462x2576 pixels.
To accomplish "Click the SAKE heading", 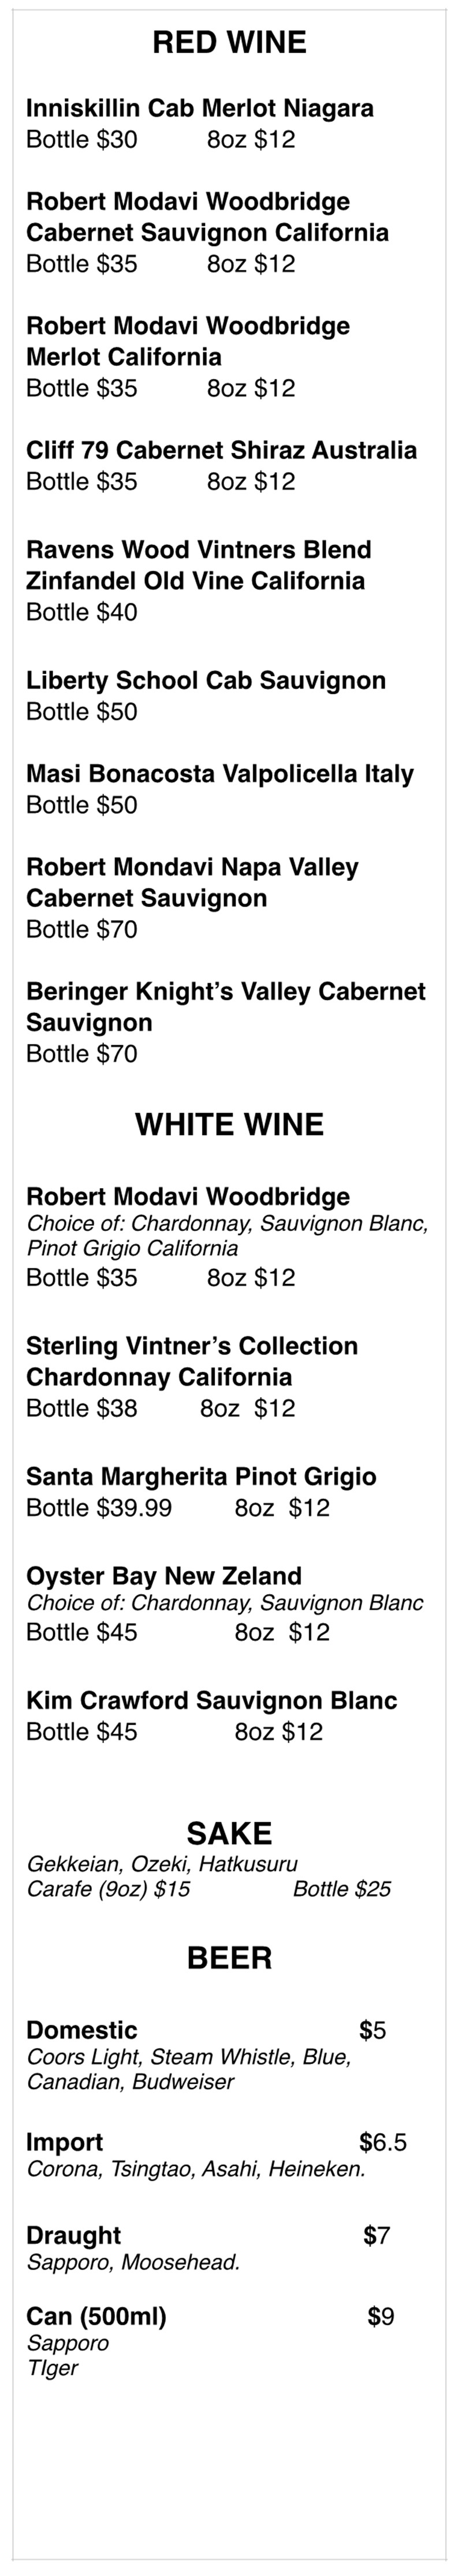I will (x=229, y=1833).
